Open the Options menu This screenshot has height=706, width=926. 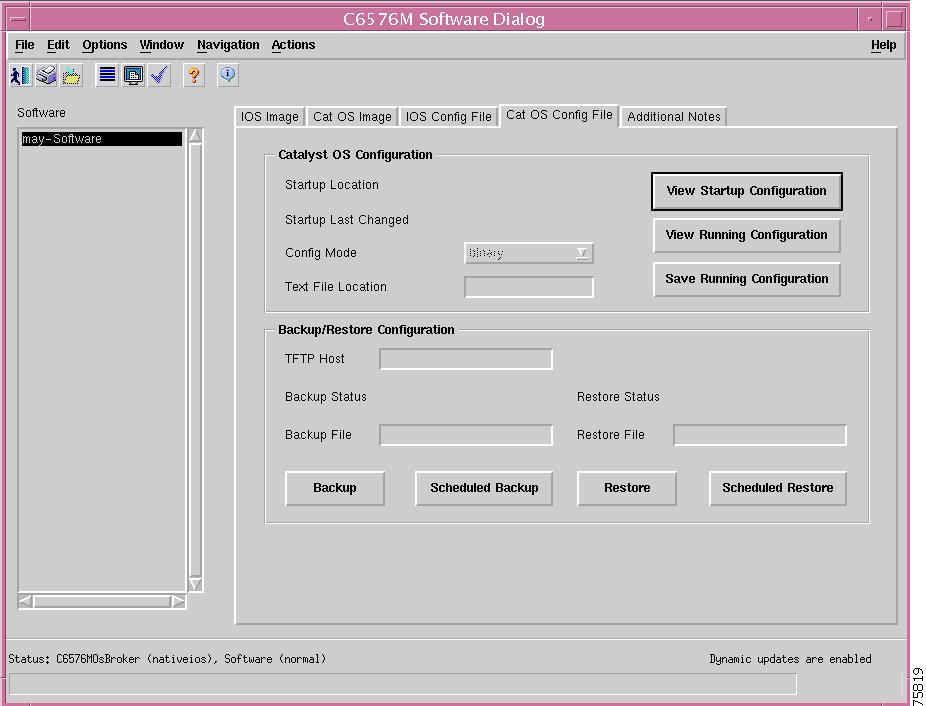105,45
